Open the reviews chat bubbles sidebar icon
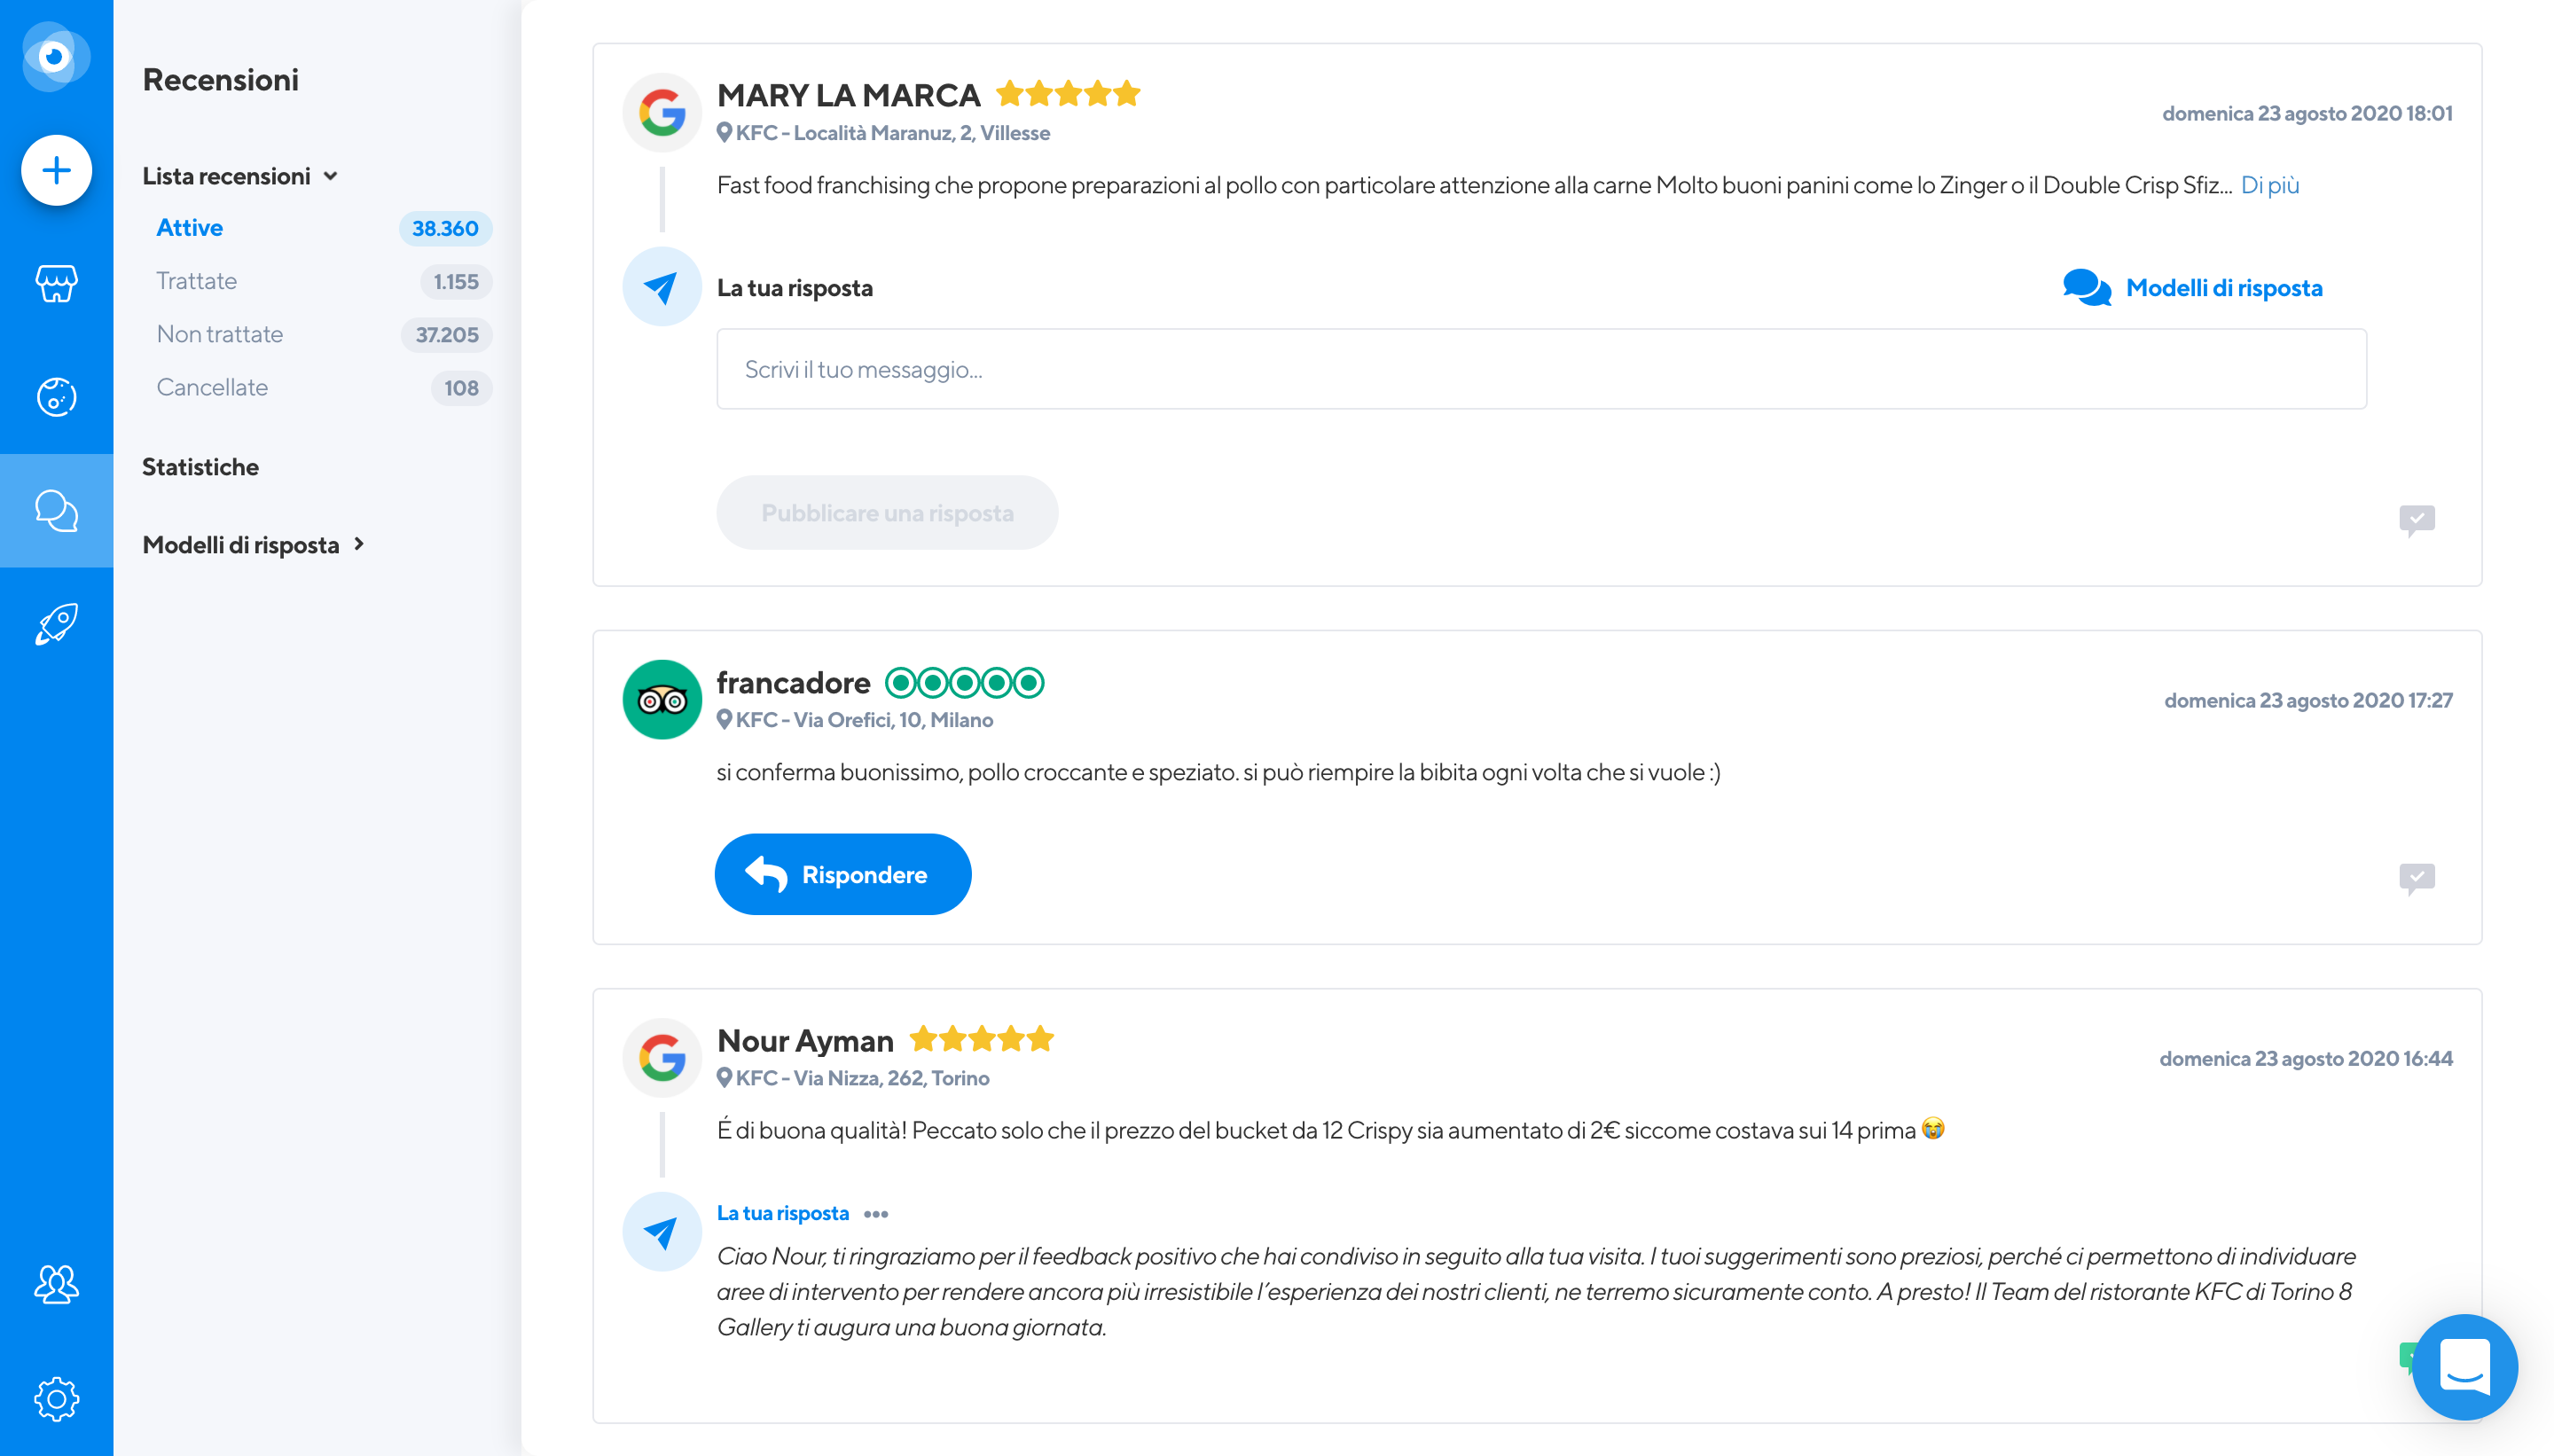Screen dimensions: 2554x1456 tap(56, 511)
